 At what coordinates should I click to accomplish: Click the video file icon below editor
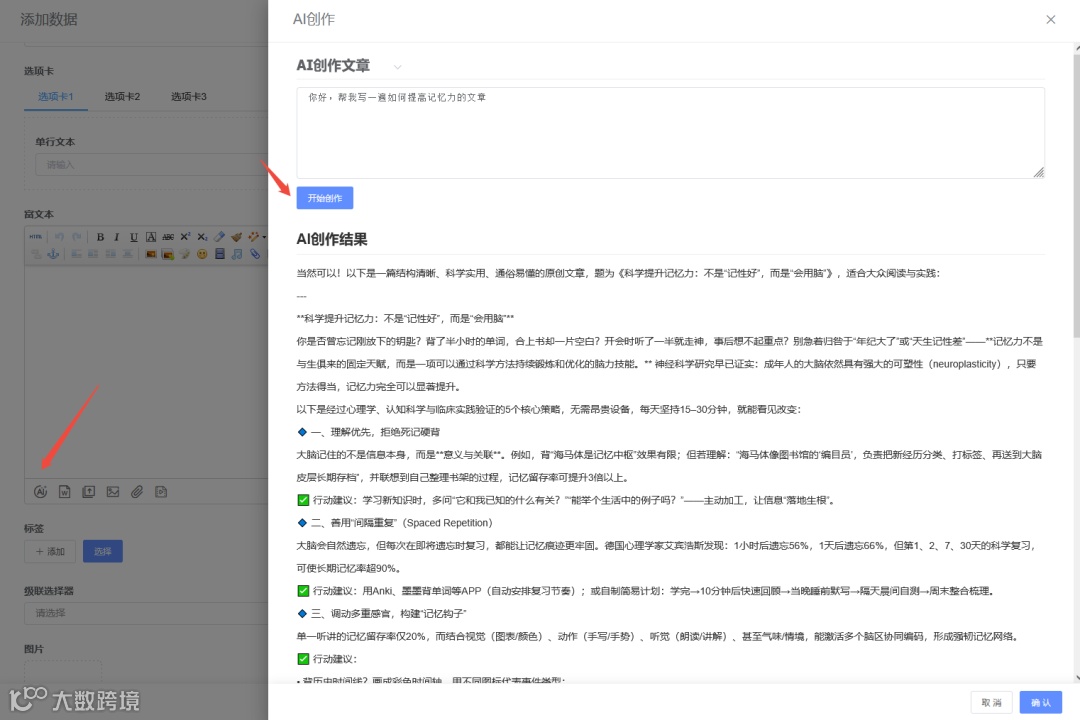point(161,492)
